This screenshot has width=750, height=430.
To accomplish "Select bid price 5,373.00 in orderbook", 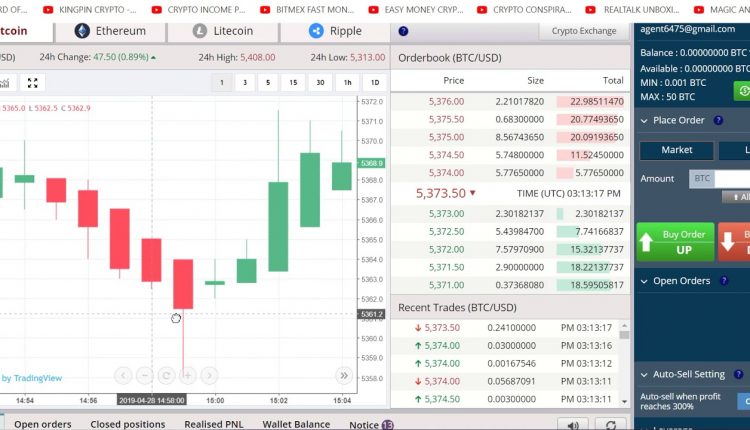I will click(446, 213).
